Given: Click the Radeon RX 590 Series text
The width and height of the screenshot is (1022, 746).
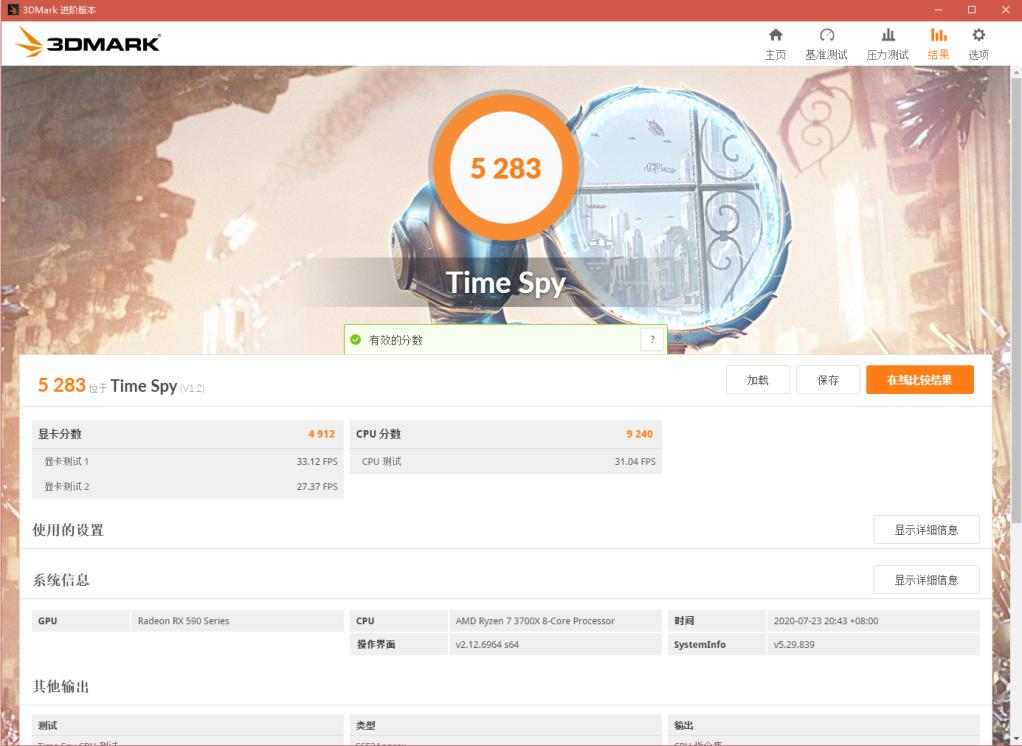Looking at the screenshot, I should [183, 621].
